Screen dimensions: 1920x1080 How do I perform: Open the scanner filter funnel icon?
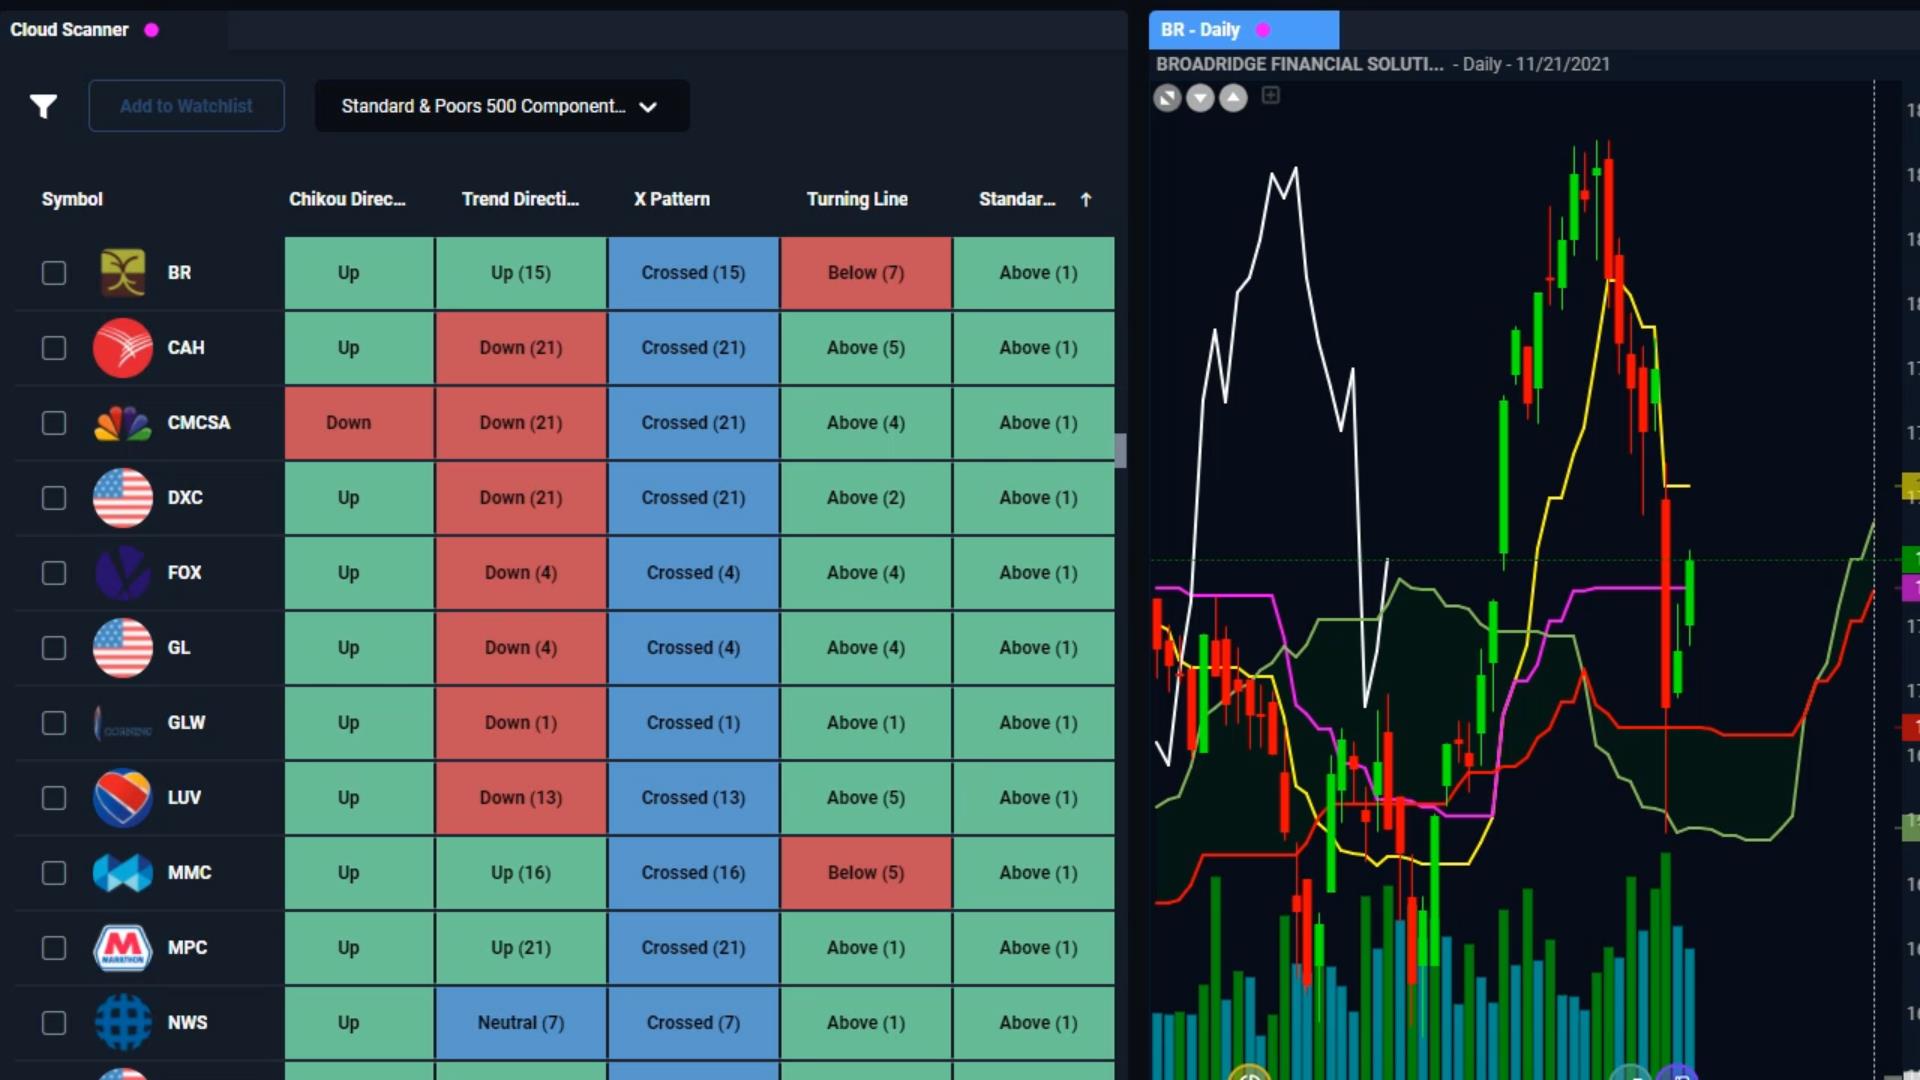click(43, 106)
